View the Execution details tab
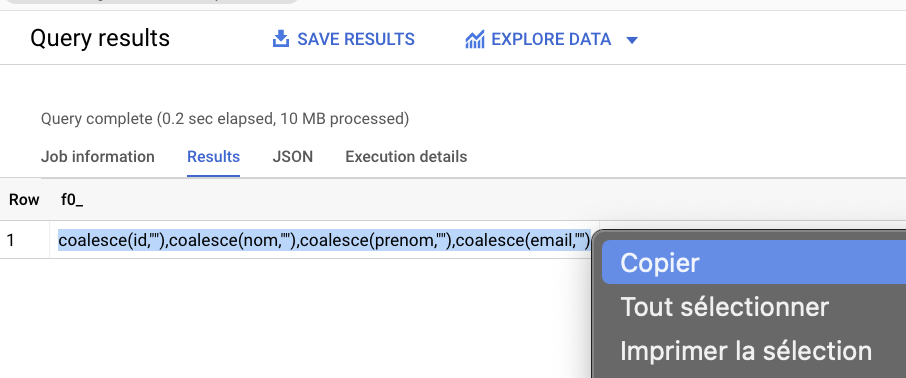Screen dimensions: 906x378 406,157
